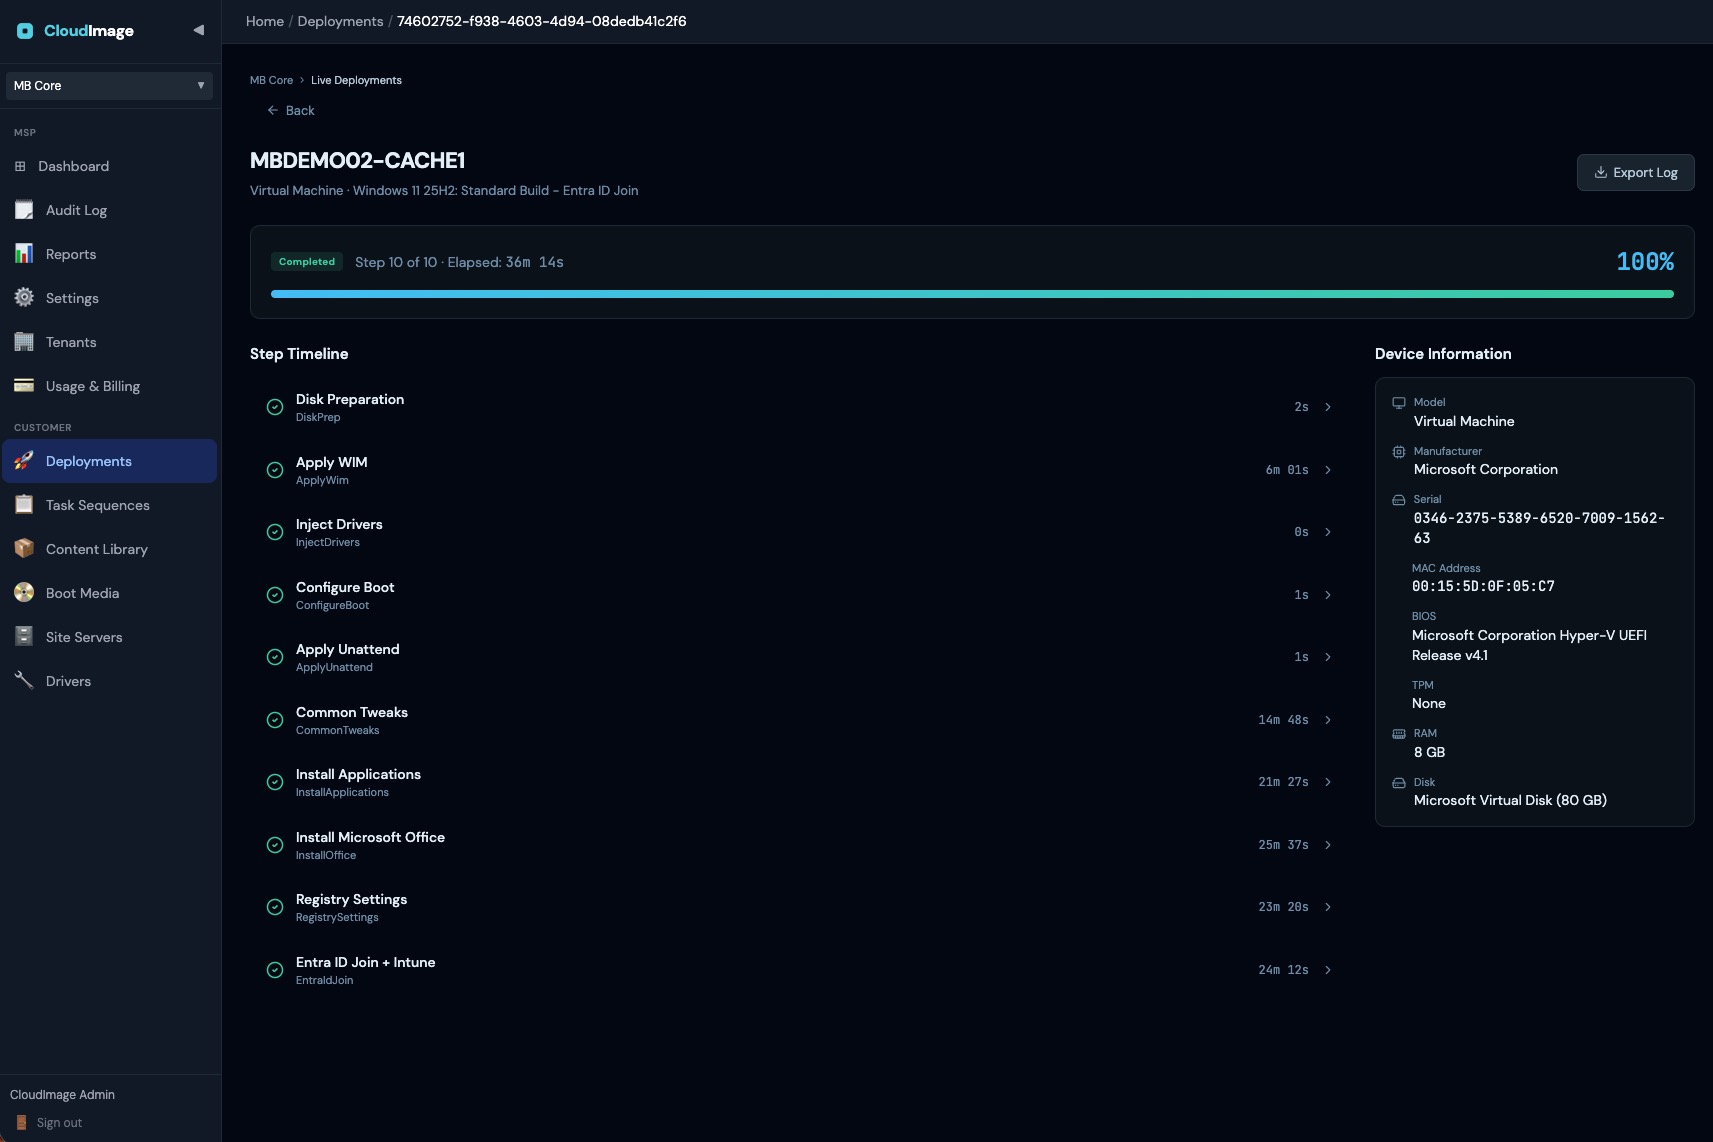This screenshot has width=1713, height=1142.
Task: Click the Serial drive icon
Action: tap(1399, 500)
